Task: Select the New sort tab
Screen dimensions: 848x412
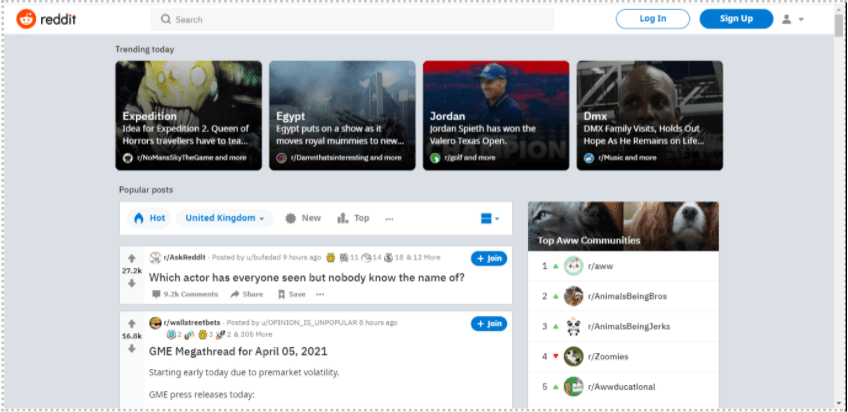Action: coord(303,218)
